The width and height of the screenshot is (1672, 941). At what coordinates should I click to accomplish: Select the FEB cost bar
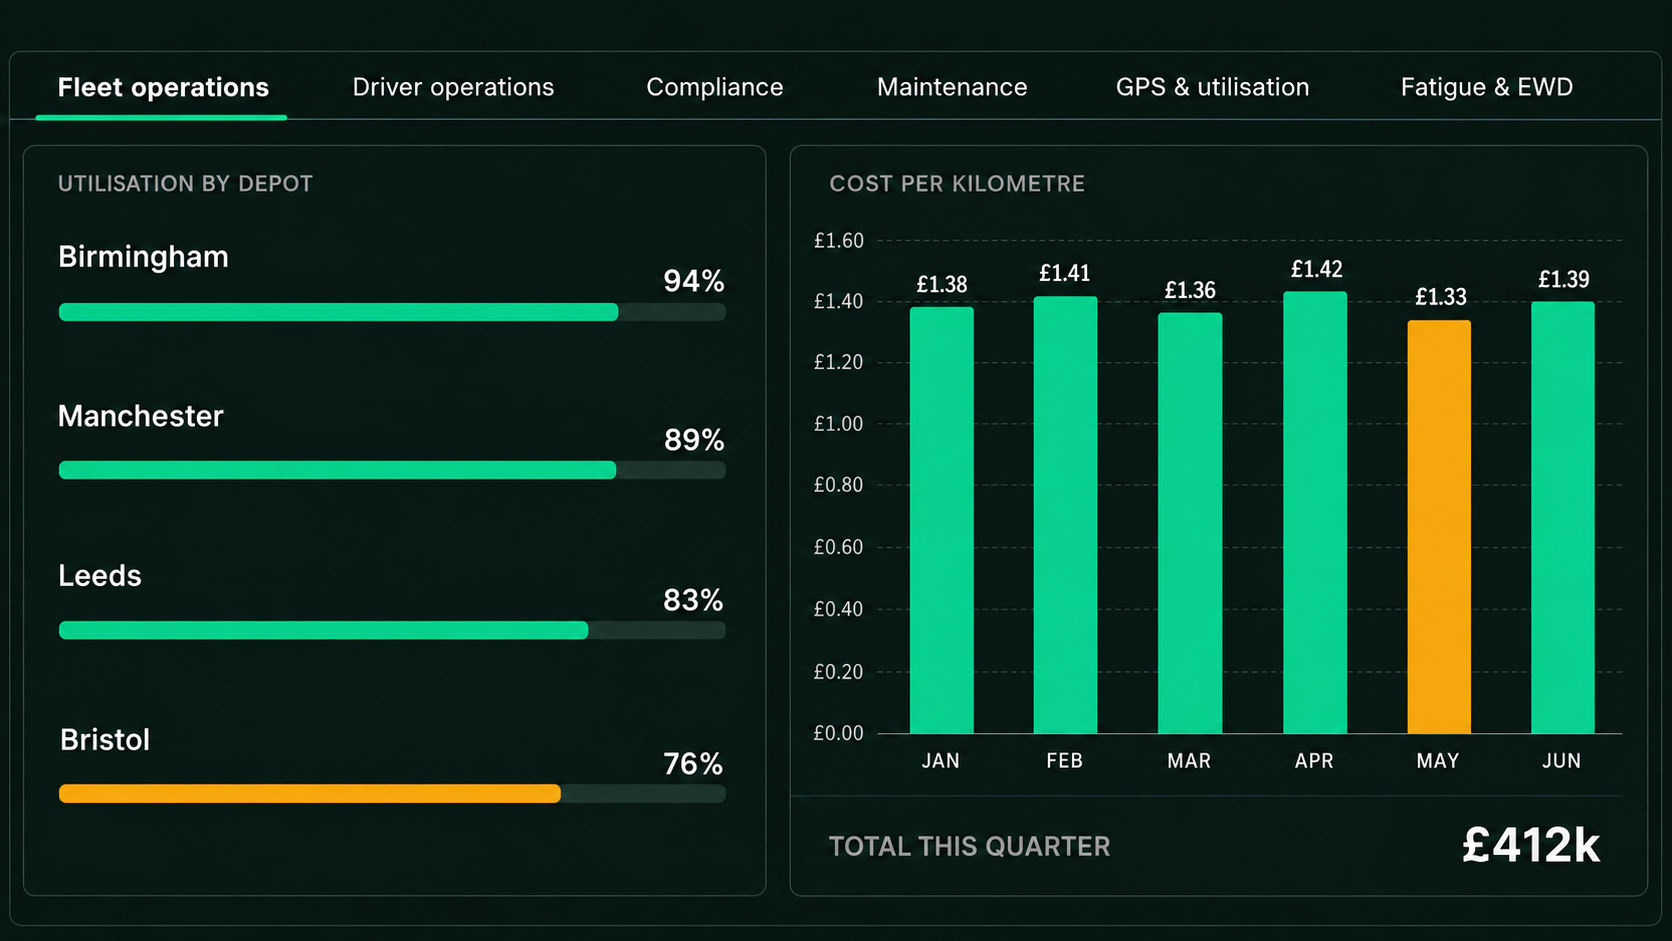click(1065, 515)
